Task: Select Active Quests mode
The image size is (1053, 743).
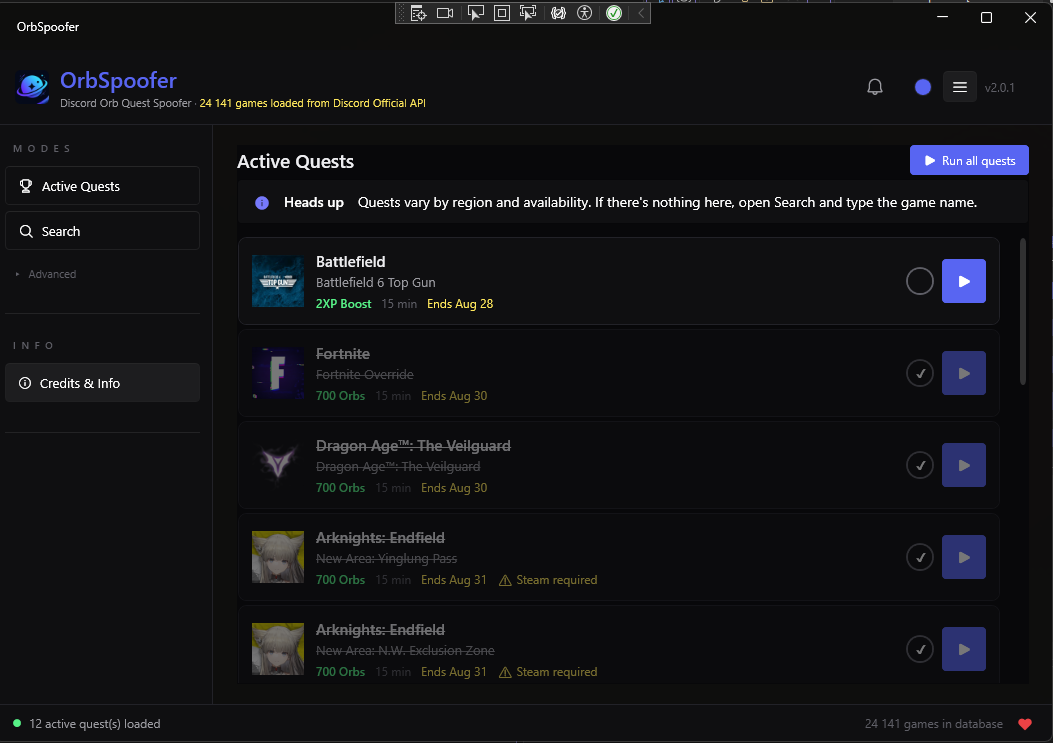Action: [x=102, y=186]
